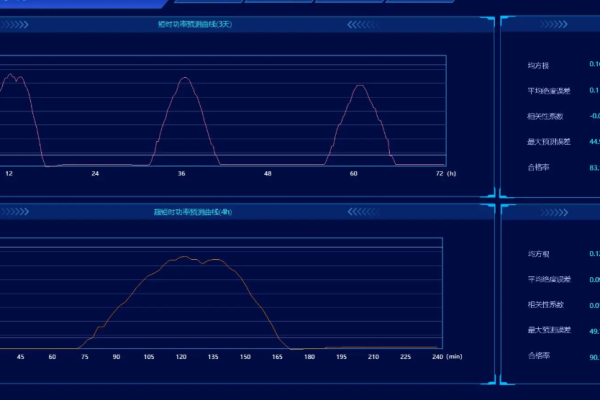Select 合格率 in the 3-day stats panel
Screen dimensions: 600x400
click(538, 167)
